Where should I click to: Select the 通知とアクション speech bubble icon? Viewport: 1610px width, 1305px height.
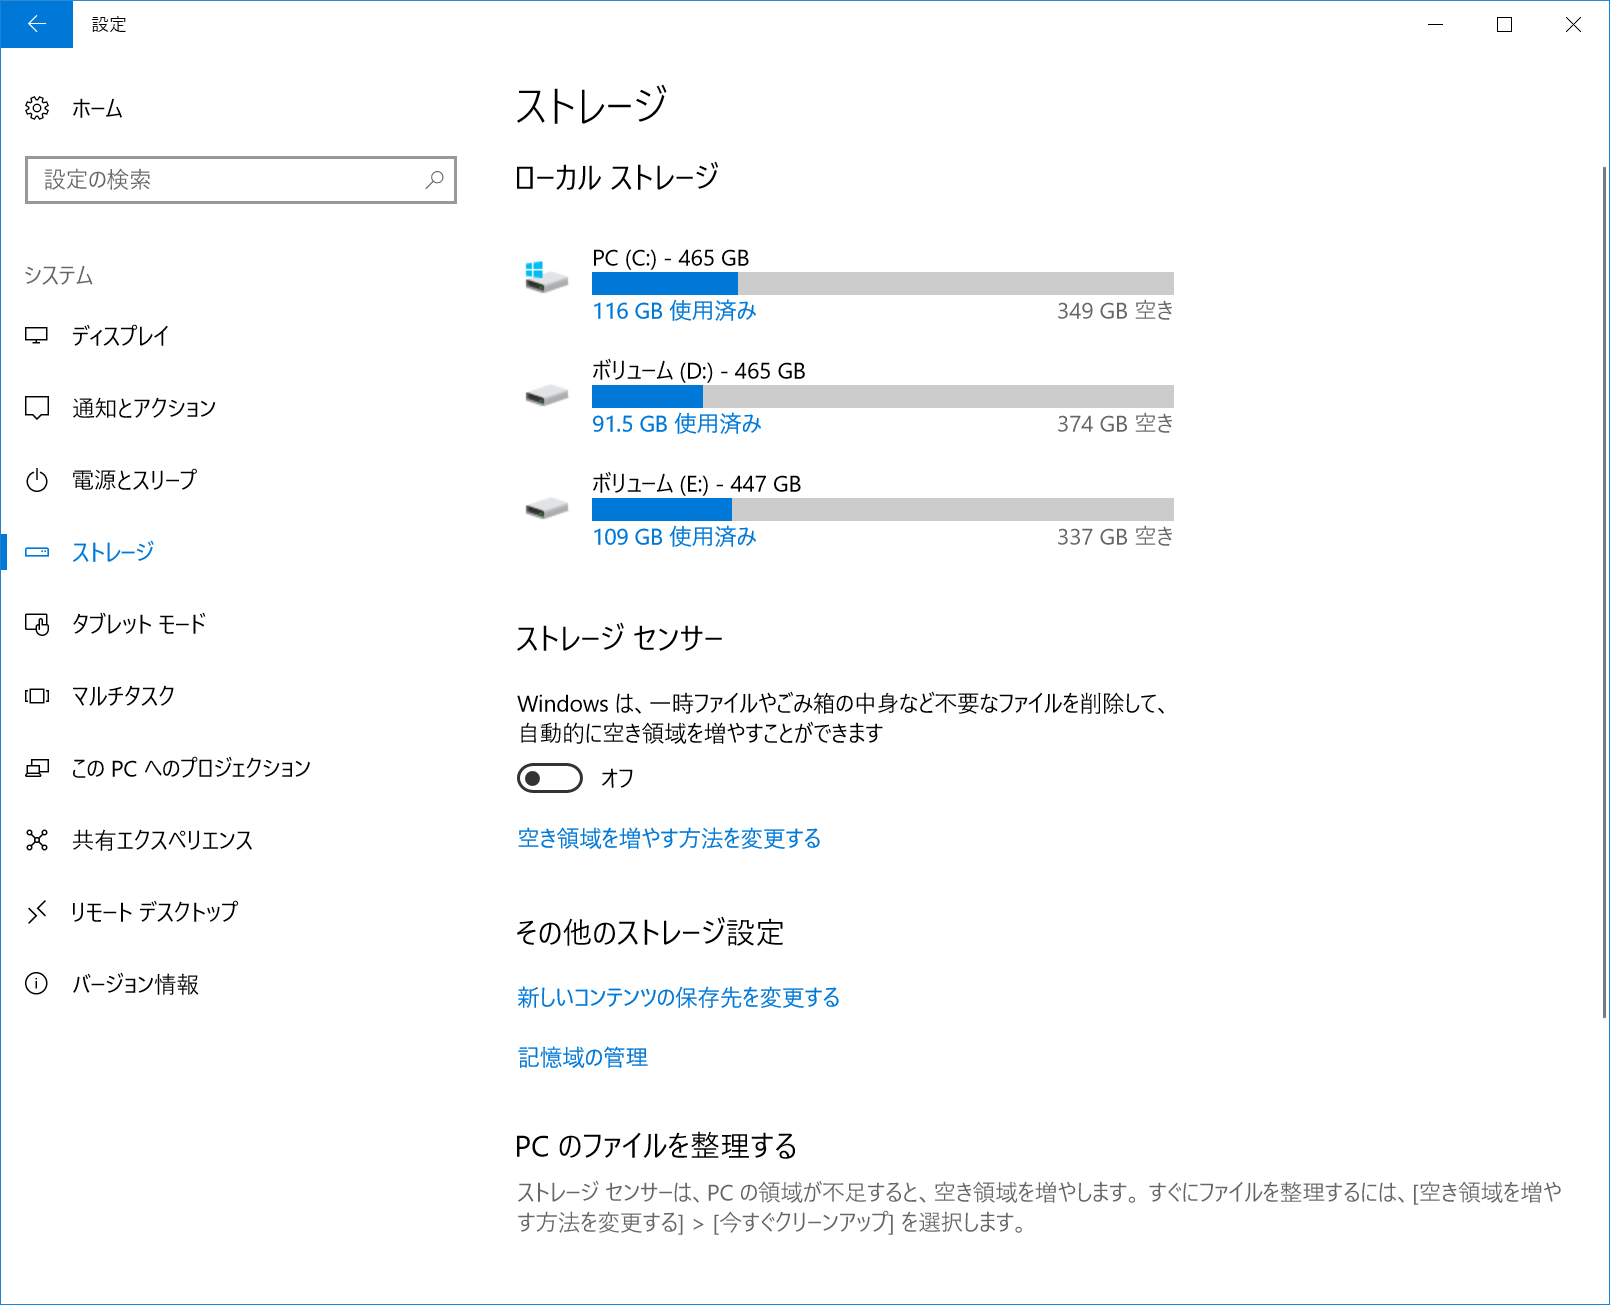click(x=37, y=407)
